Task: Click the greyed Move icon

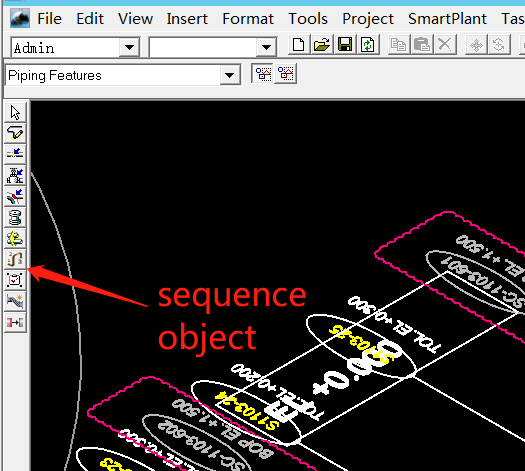Action: tap(476, 45)
